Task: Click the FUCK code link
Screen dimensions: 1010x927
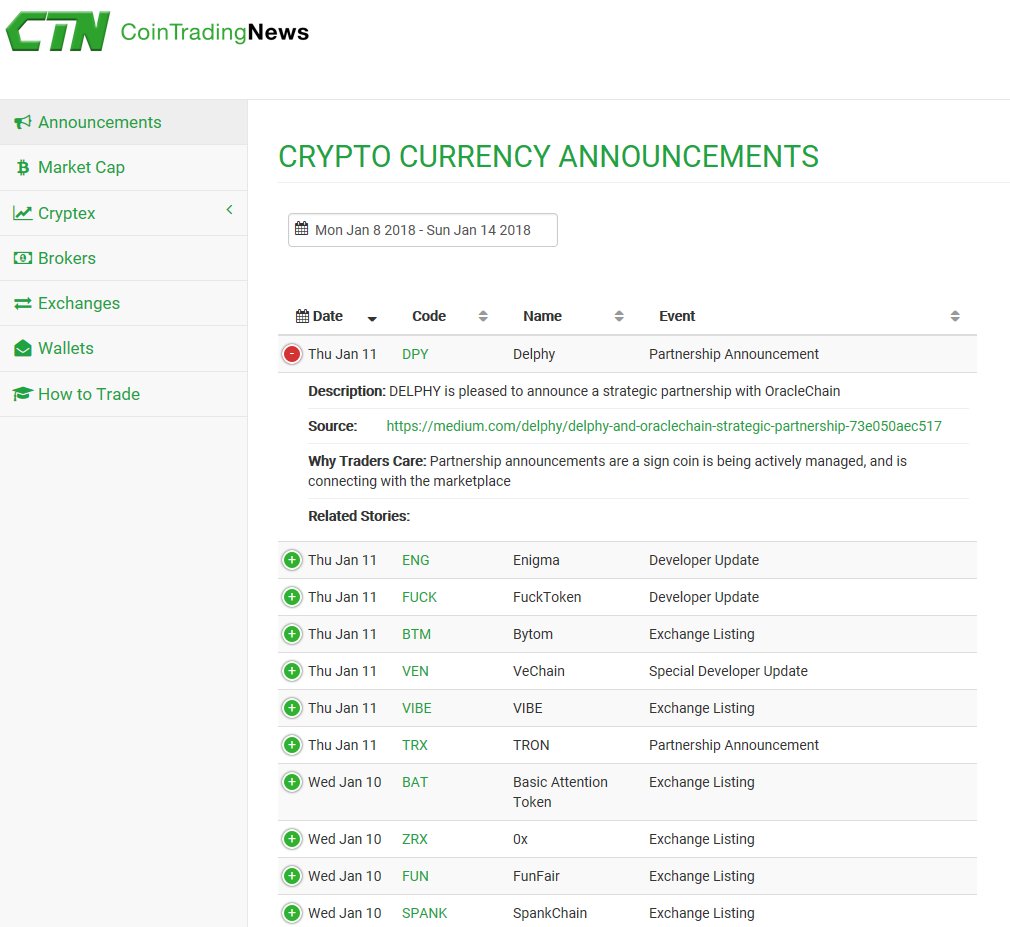Action: click(x=419, y=597)
